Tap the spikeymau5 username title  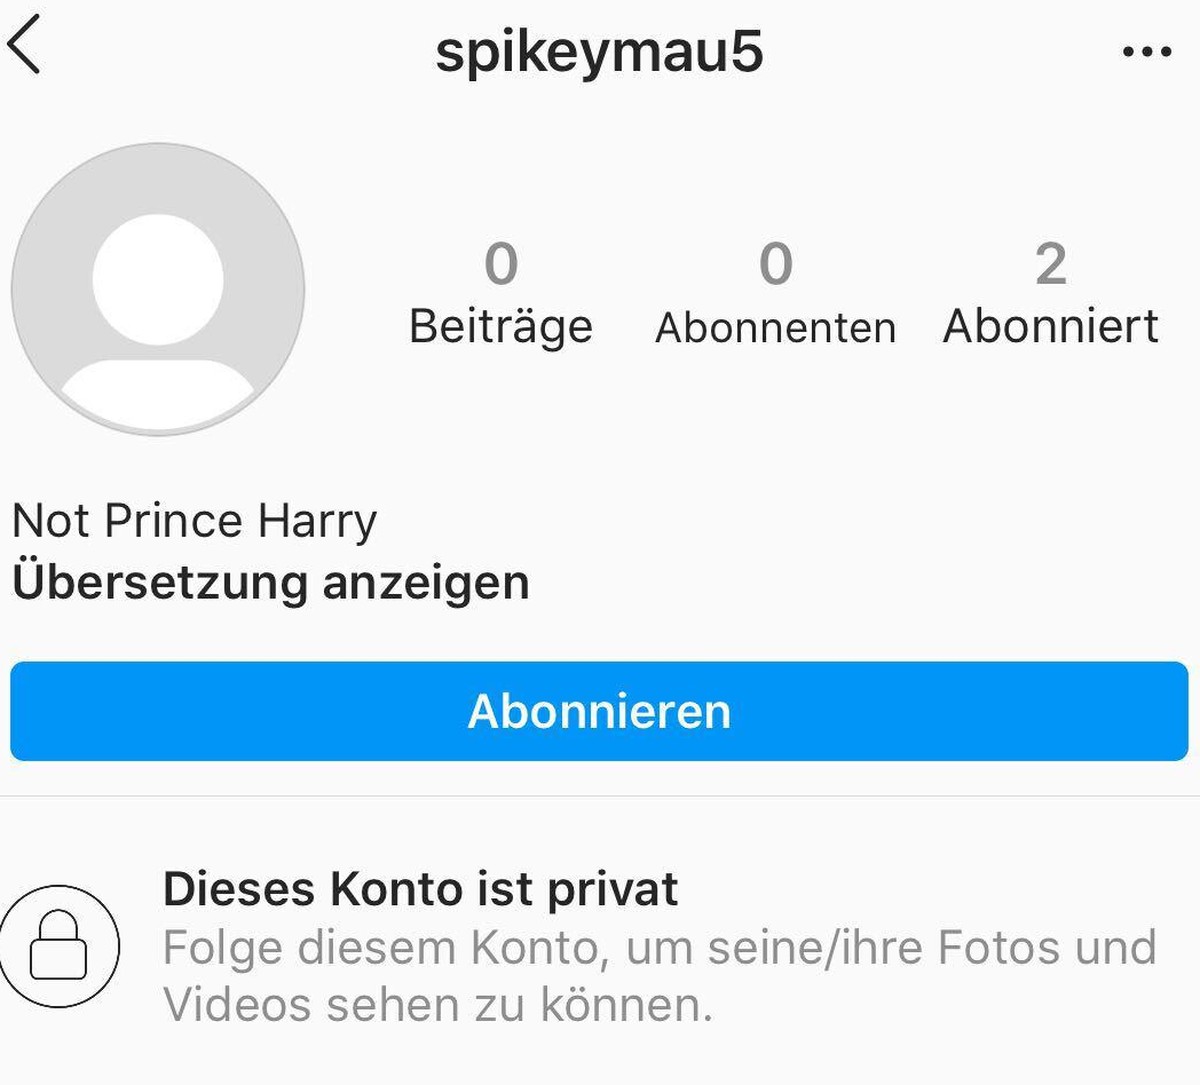coord(599,52)
